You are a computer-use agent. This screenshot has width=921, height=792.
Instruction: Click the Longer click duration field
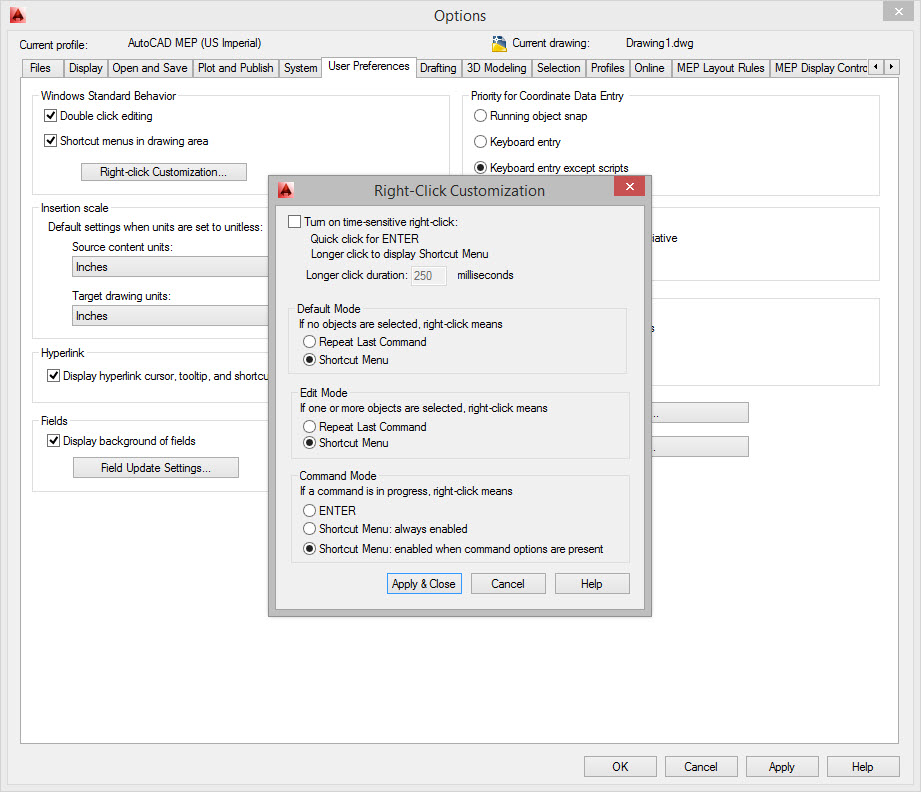(428, 276)
